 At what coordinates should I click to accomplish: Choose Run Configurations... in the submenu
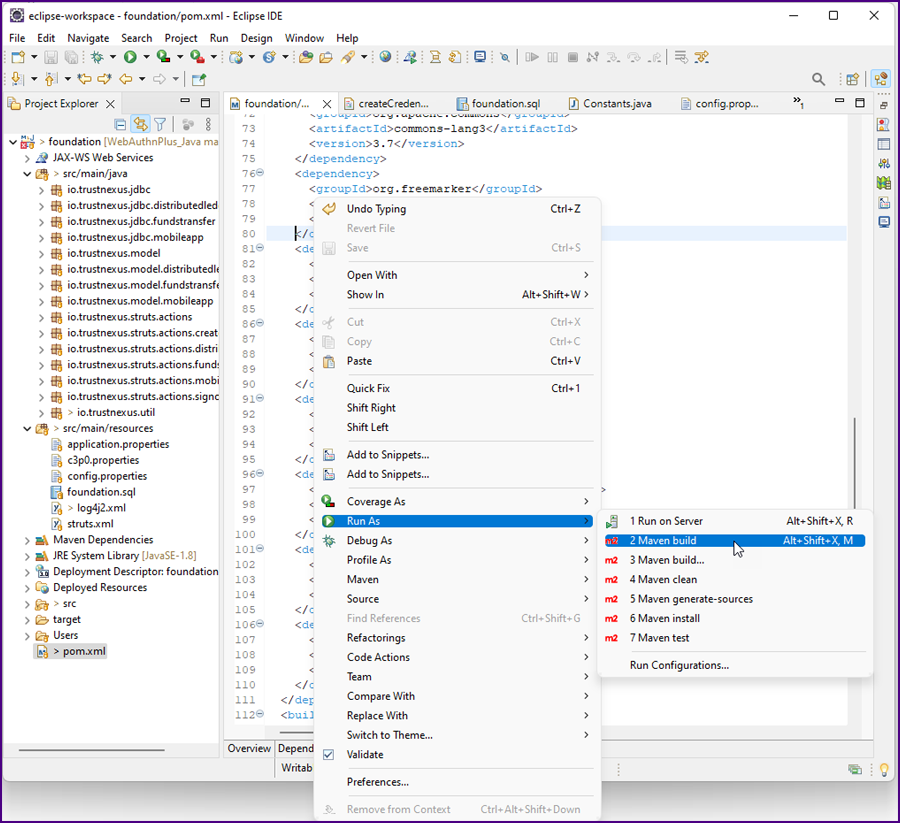(x=678, y=665)
